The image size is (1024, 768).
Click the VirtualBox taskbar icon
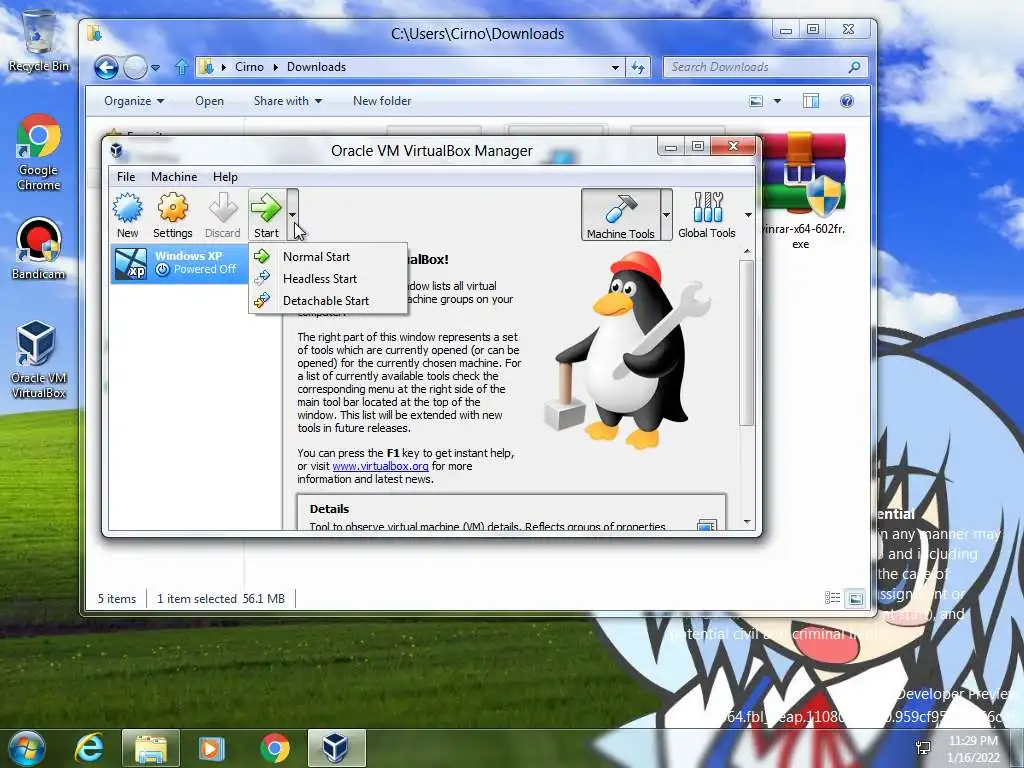(x=336, y=749)
